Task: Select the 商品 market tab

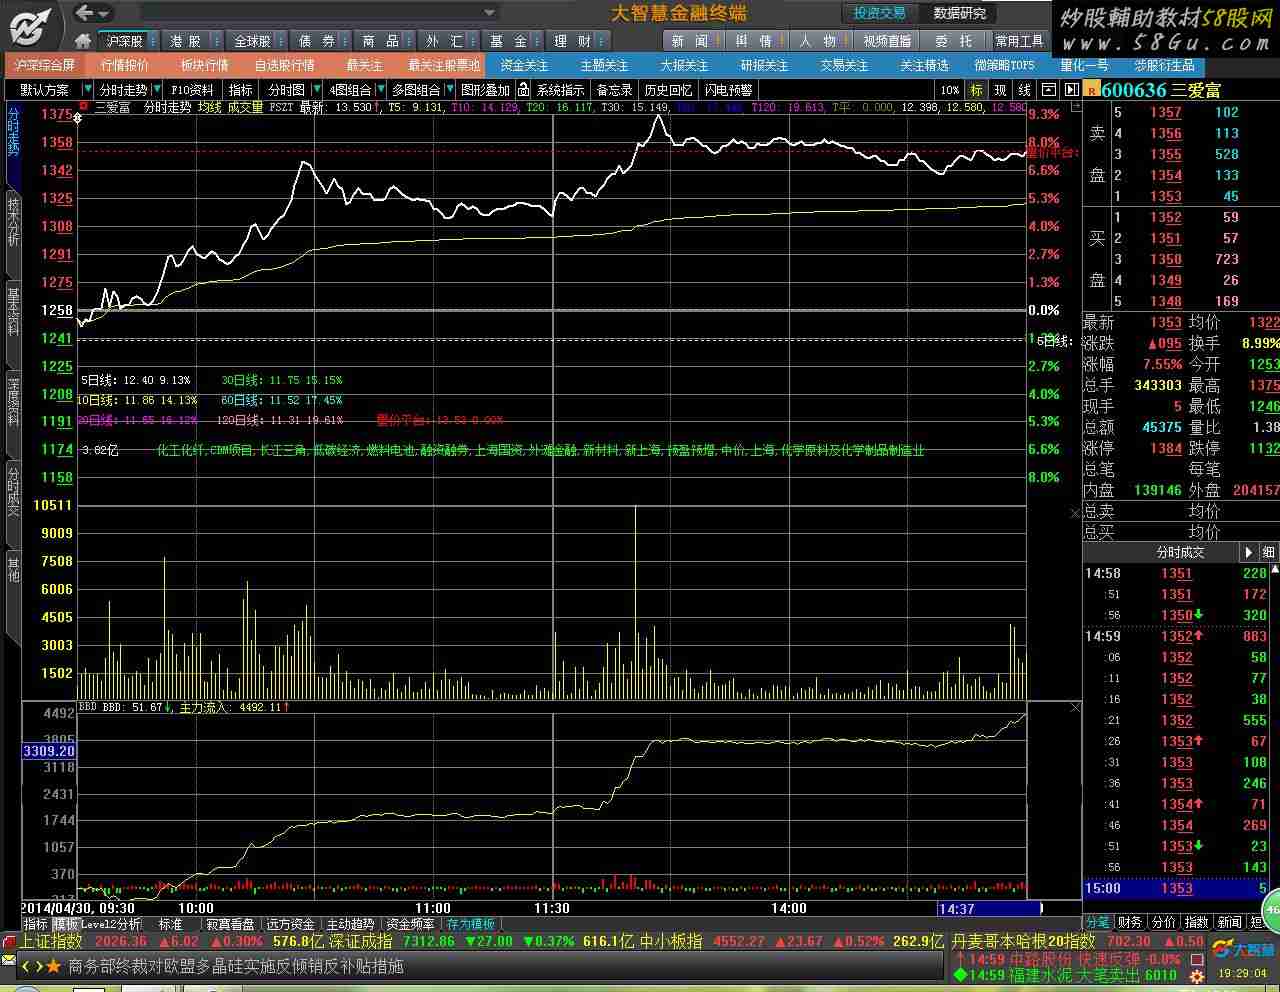Action: (x=380, y=41)
